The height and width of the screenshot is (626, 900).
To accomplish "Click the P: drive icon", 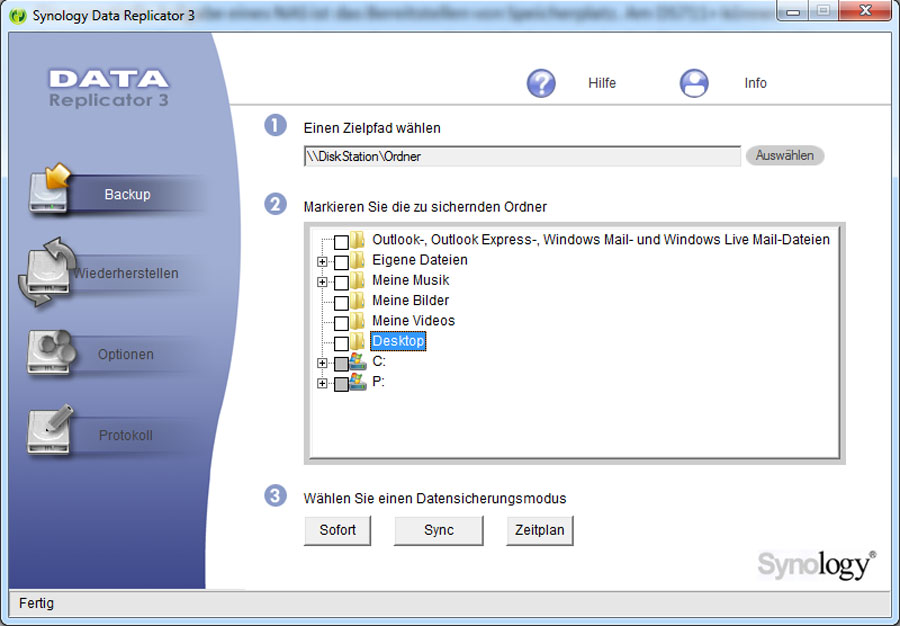I will click(x=358, y=382).
